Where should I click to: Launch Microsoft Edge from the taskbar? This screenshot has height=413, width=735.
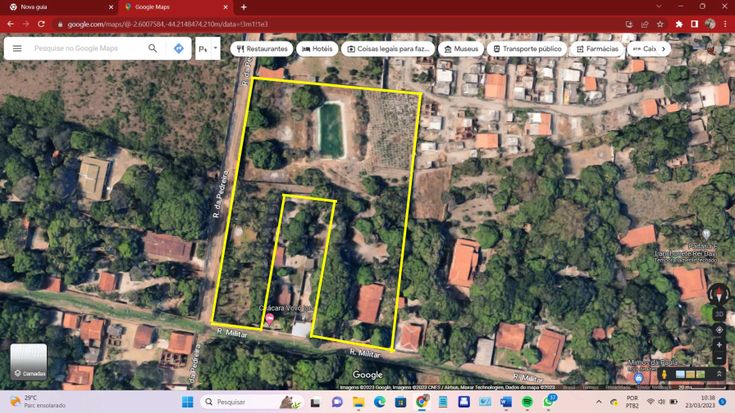(x=380, y=402)
